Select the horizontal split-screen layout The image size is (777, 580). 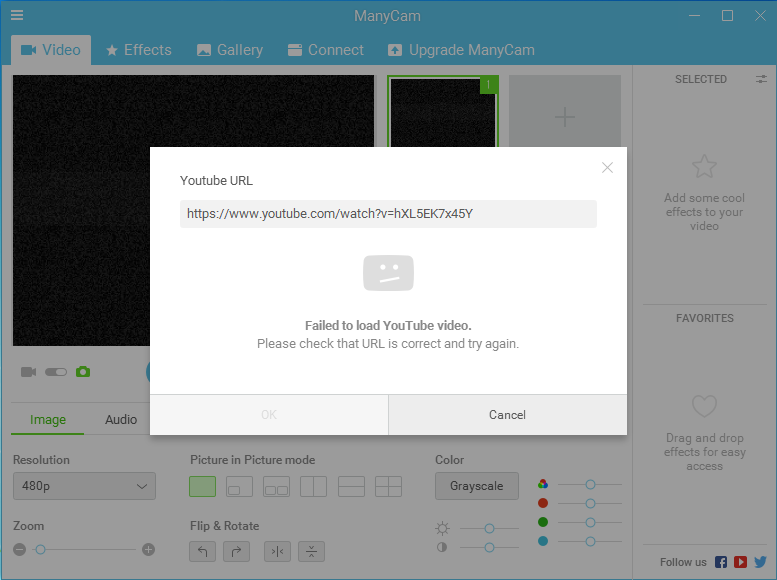click(x=351, y=486)
